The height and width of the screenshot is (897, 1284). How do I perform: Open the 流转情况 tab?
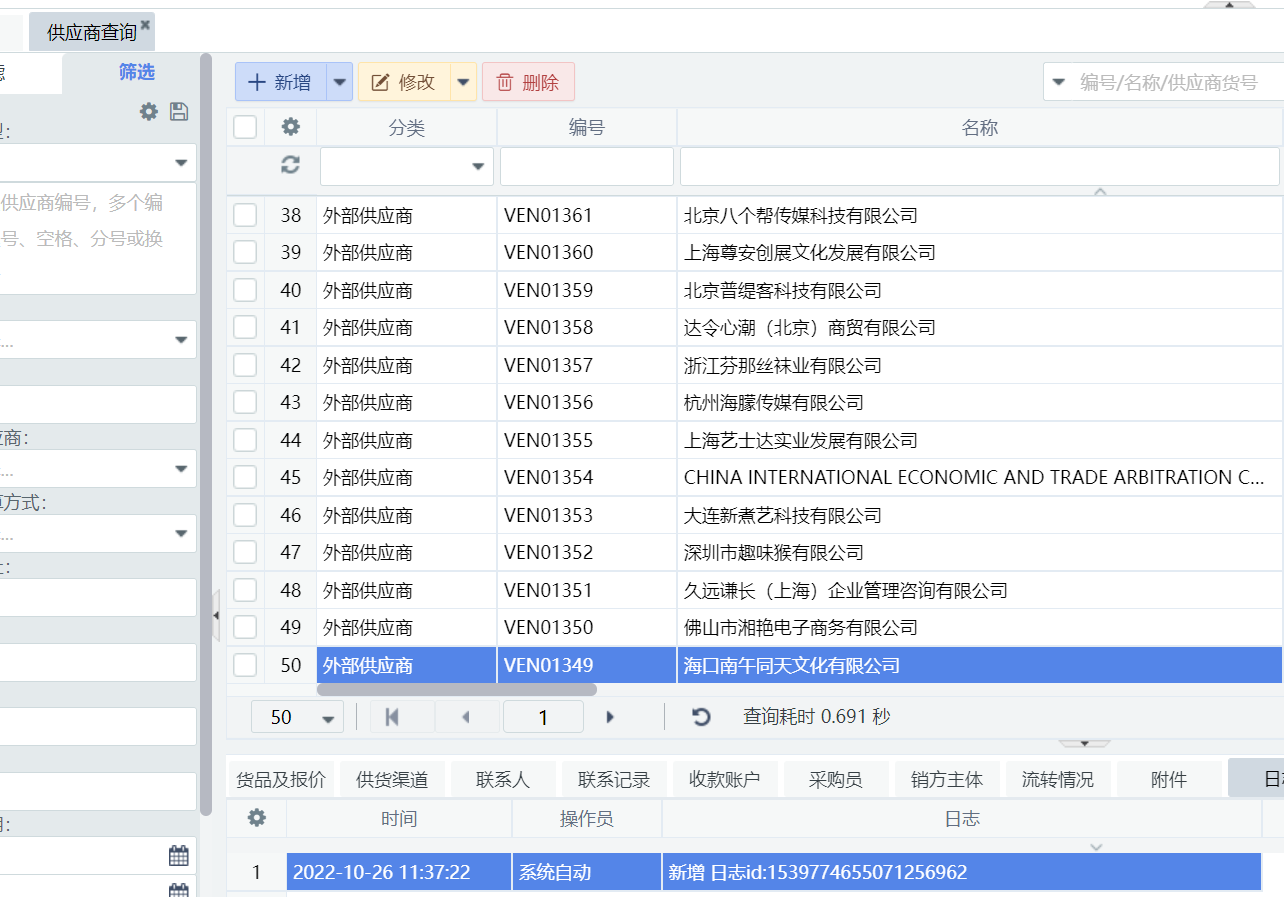(1058, 780)
